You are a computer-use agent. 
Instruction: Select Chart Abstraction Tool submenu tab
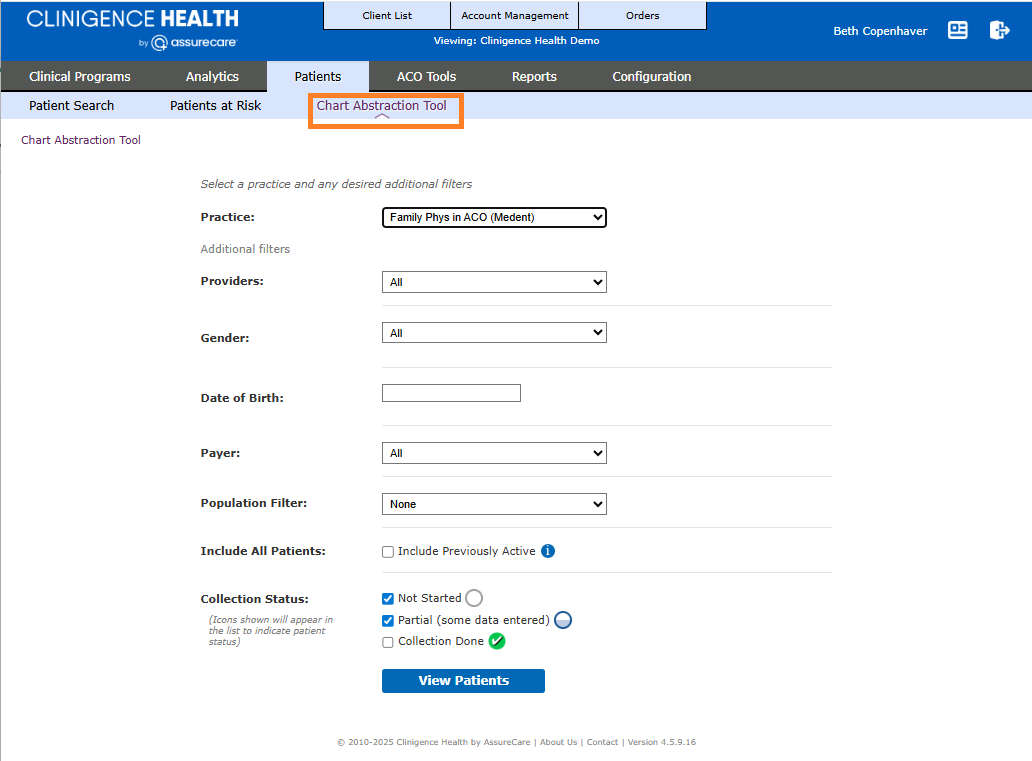[x=382, y=105]
